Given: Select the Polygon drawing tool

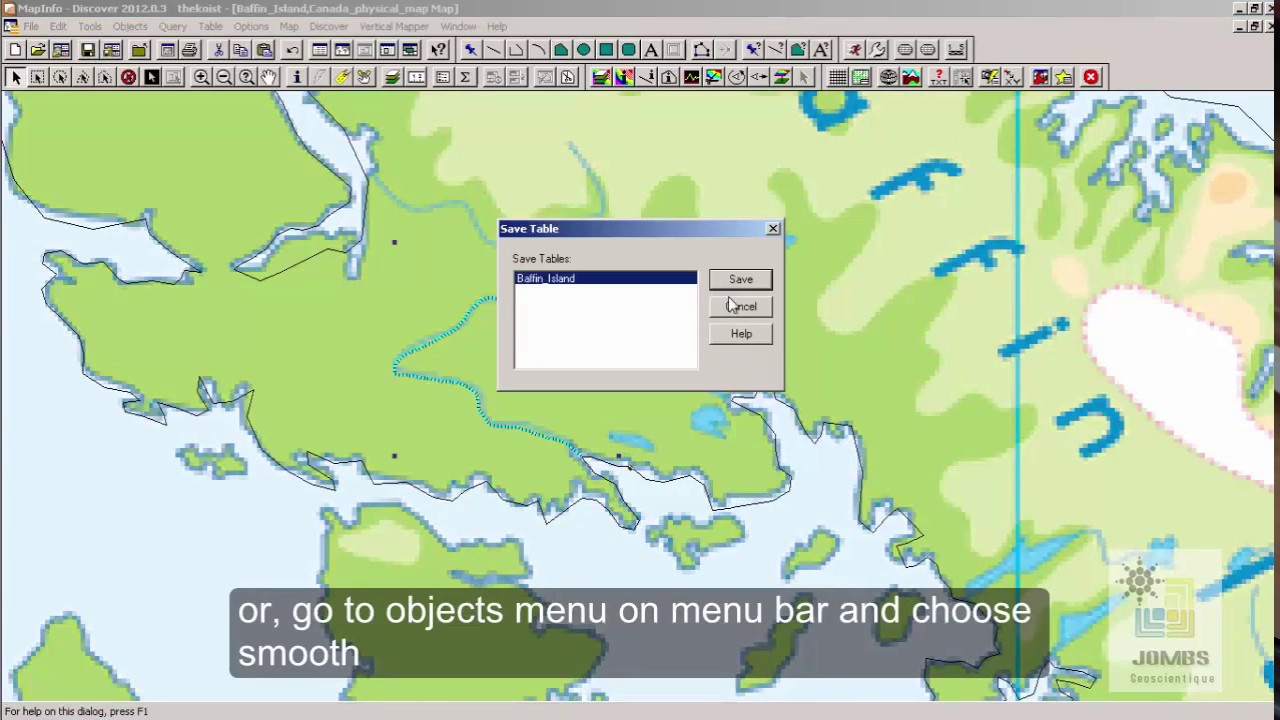Looking at the screenshot, I should (561, 50).
